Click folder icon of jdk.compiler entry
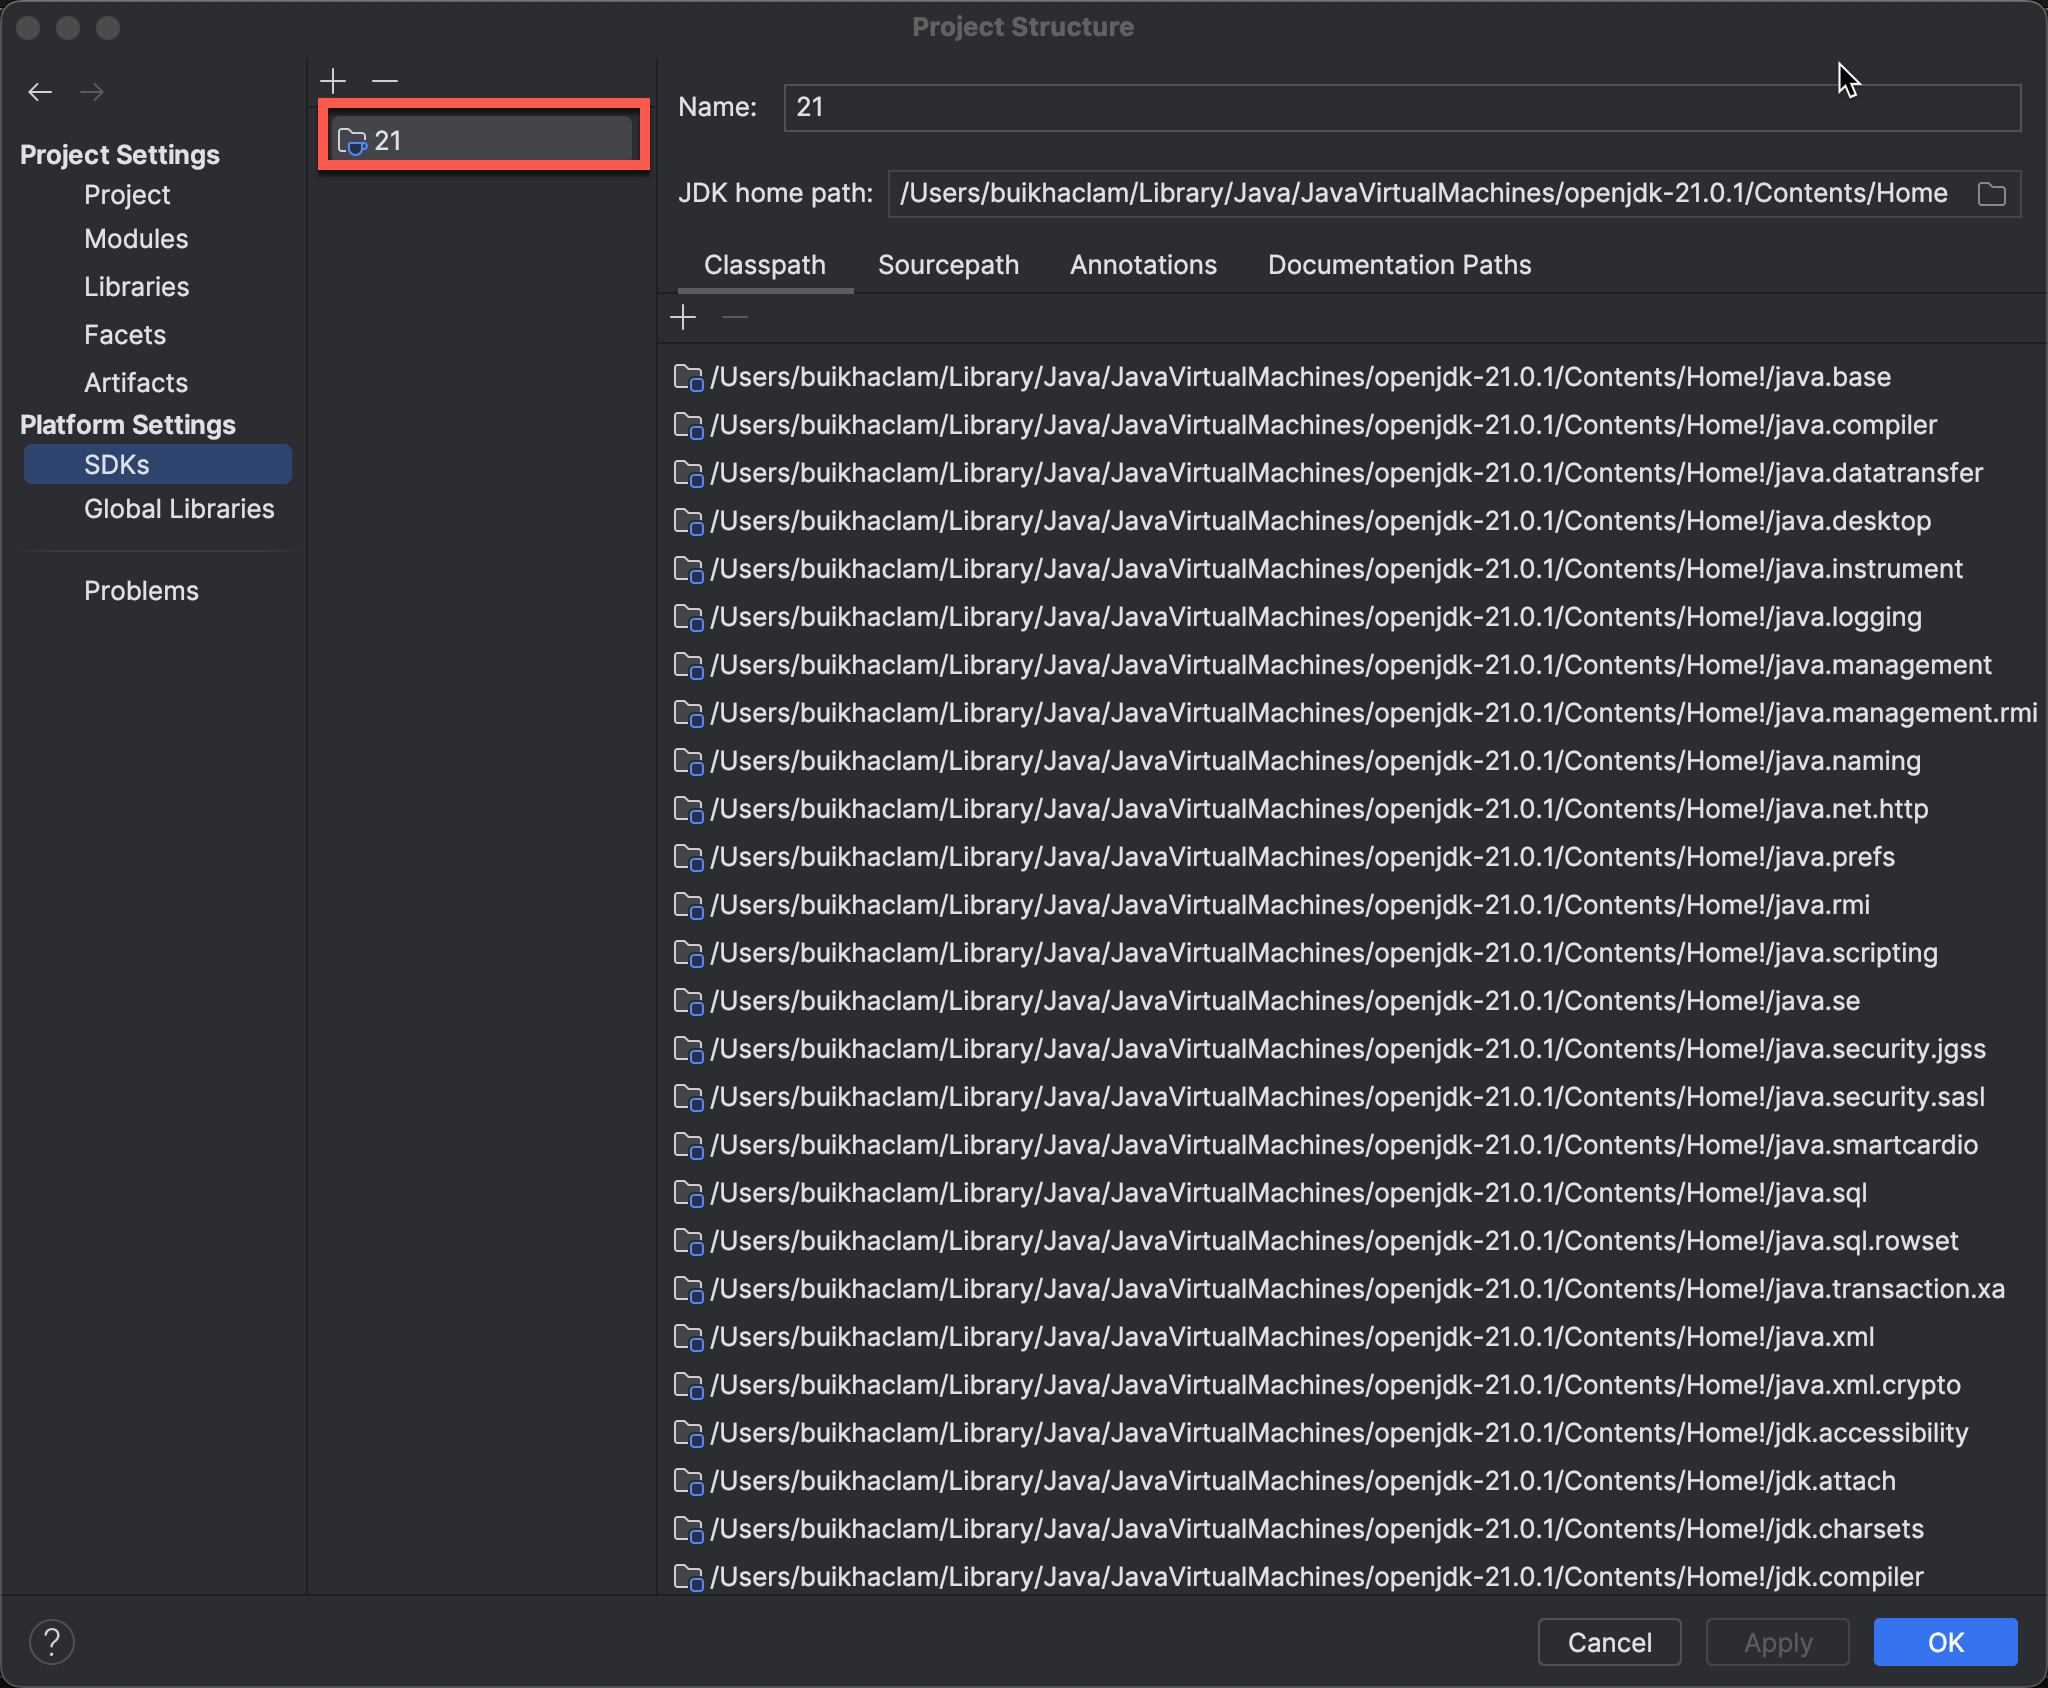 (688, 1578)
